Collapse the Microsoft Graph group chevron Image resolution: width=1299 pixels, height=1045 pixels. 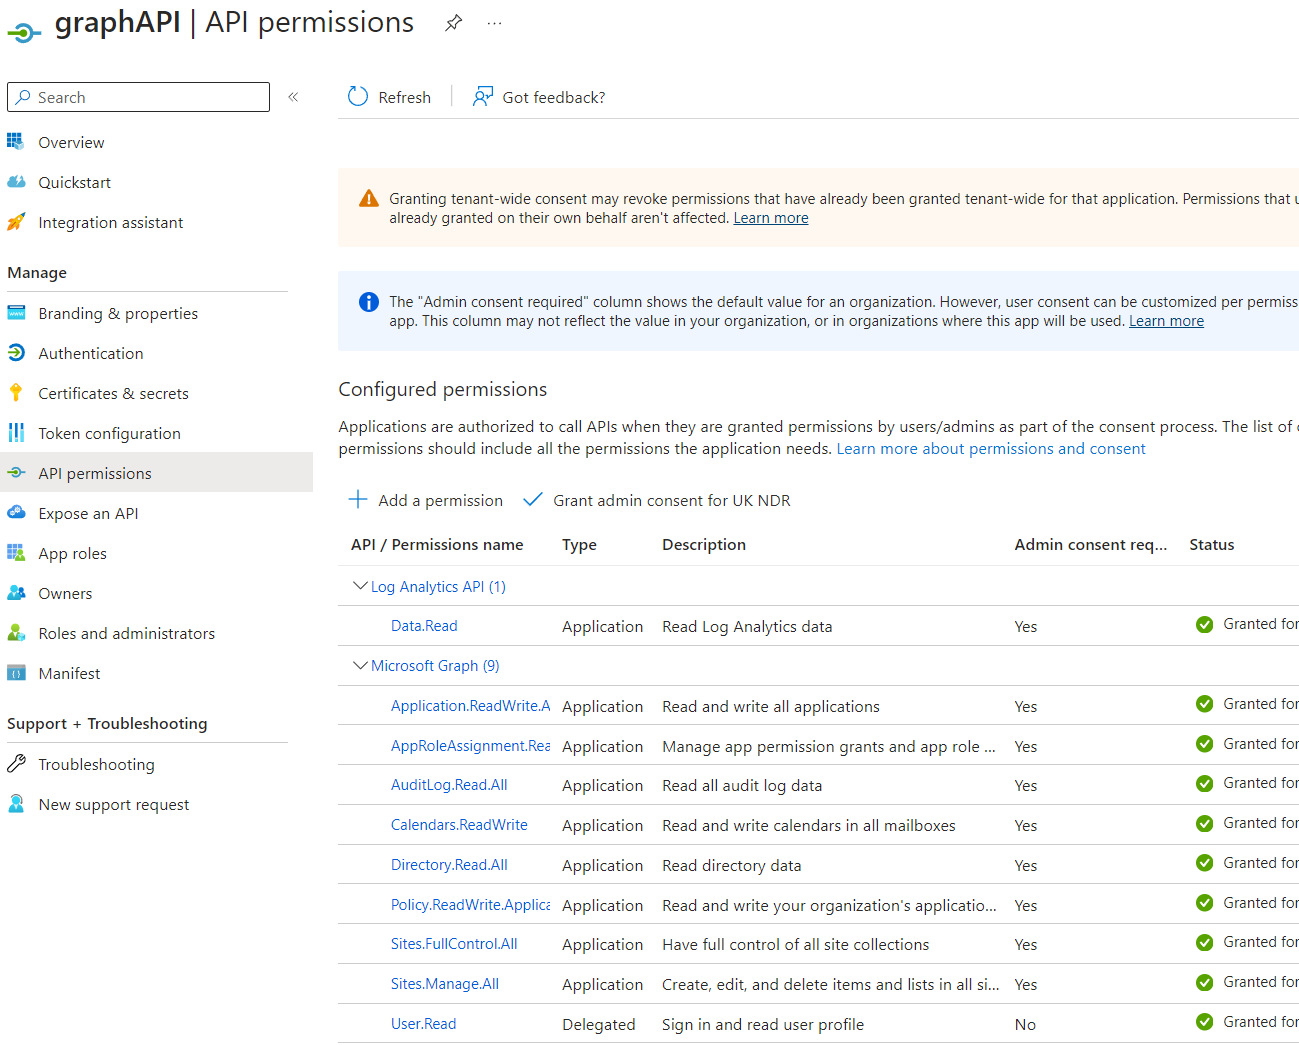click(x=360, y=665)
